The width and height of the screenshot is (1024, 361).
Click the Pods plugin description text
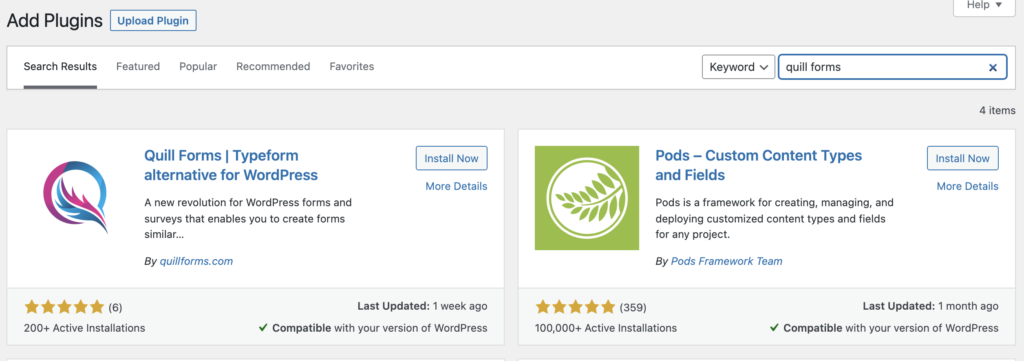775,218
